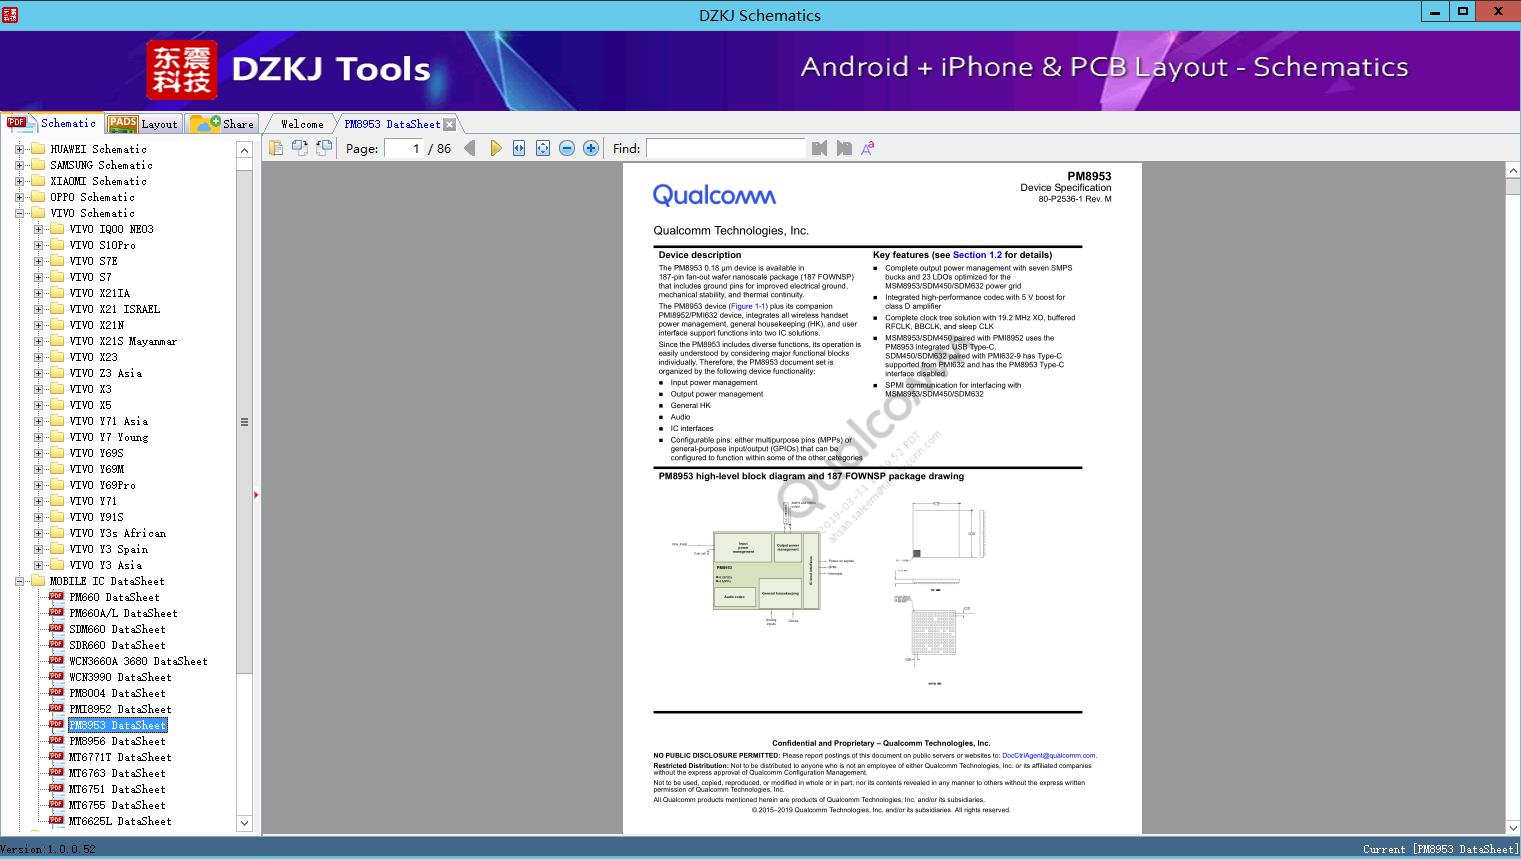Image resolution: width=1521 pixels, height=859 pixels.
Task: Select VIVO X21S Mayanmar folder
Action: coord(123,341)
